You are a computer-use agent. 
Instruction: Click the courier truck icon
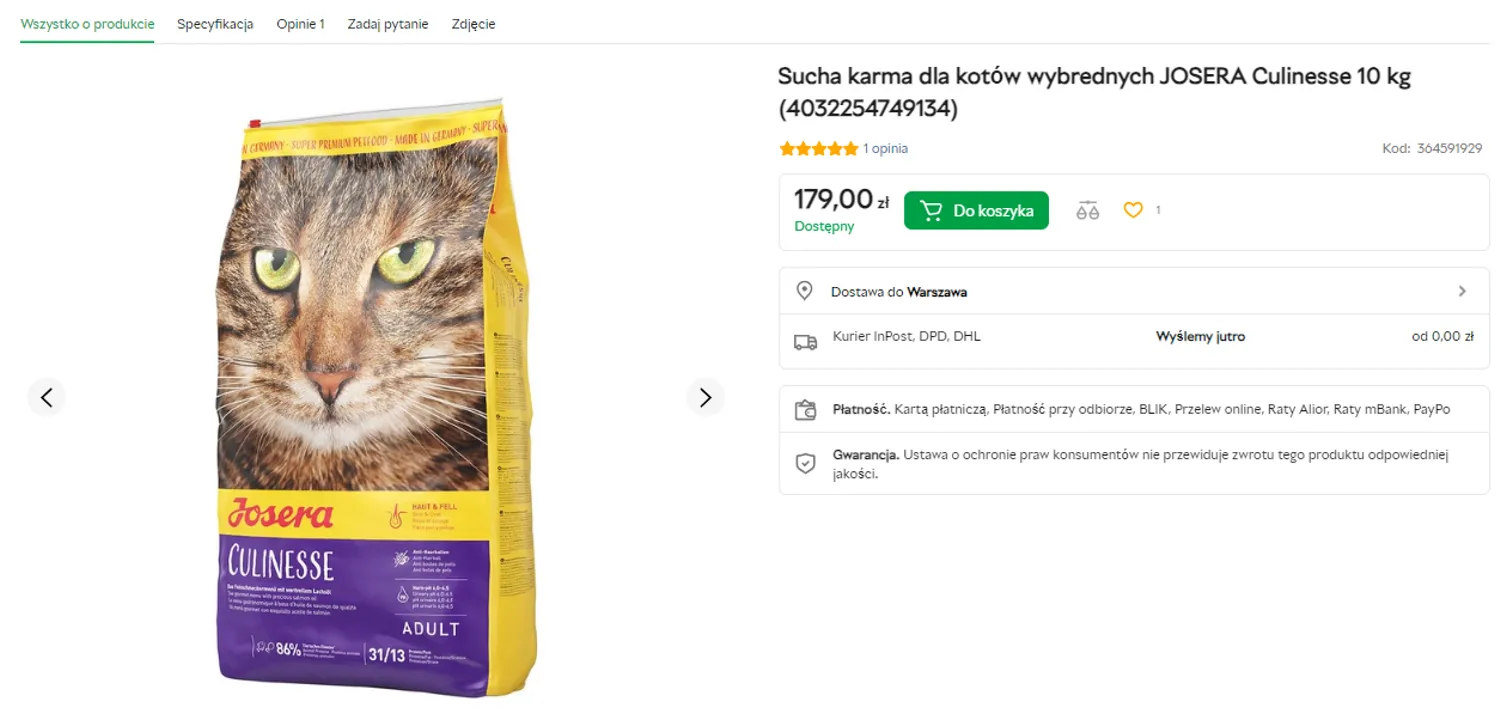coord(805,342)
